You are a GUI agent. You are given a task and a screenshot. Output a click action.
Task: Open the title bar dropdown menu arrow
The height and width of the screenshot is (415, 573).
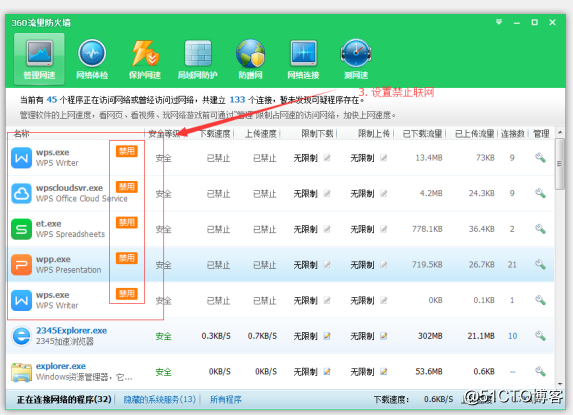(499, 22)
